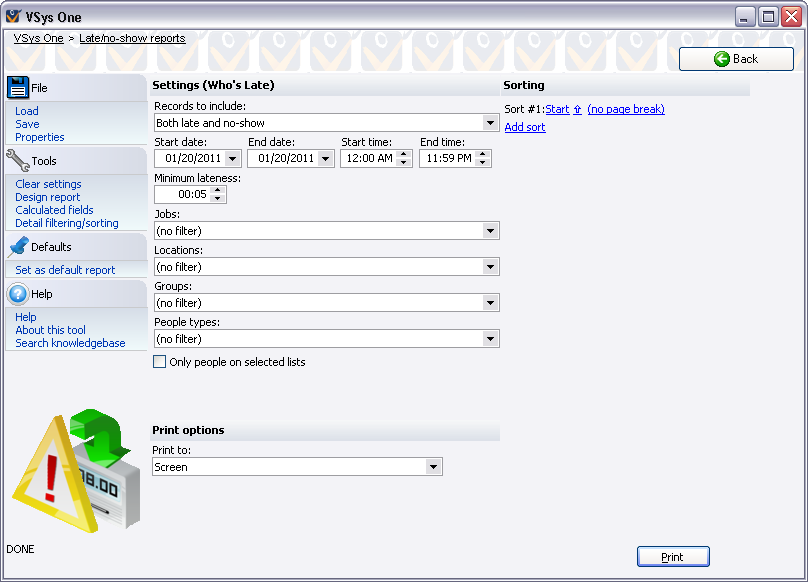This screenshot has height=582, width=808.
Task: Select Design report in Tools menu
Action: coord(48,197)
